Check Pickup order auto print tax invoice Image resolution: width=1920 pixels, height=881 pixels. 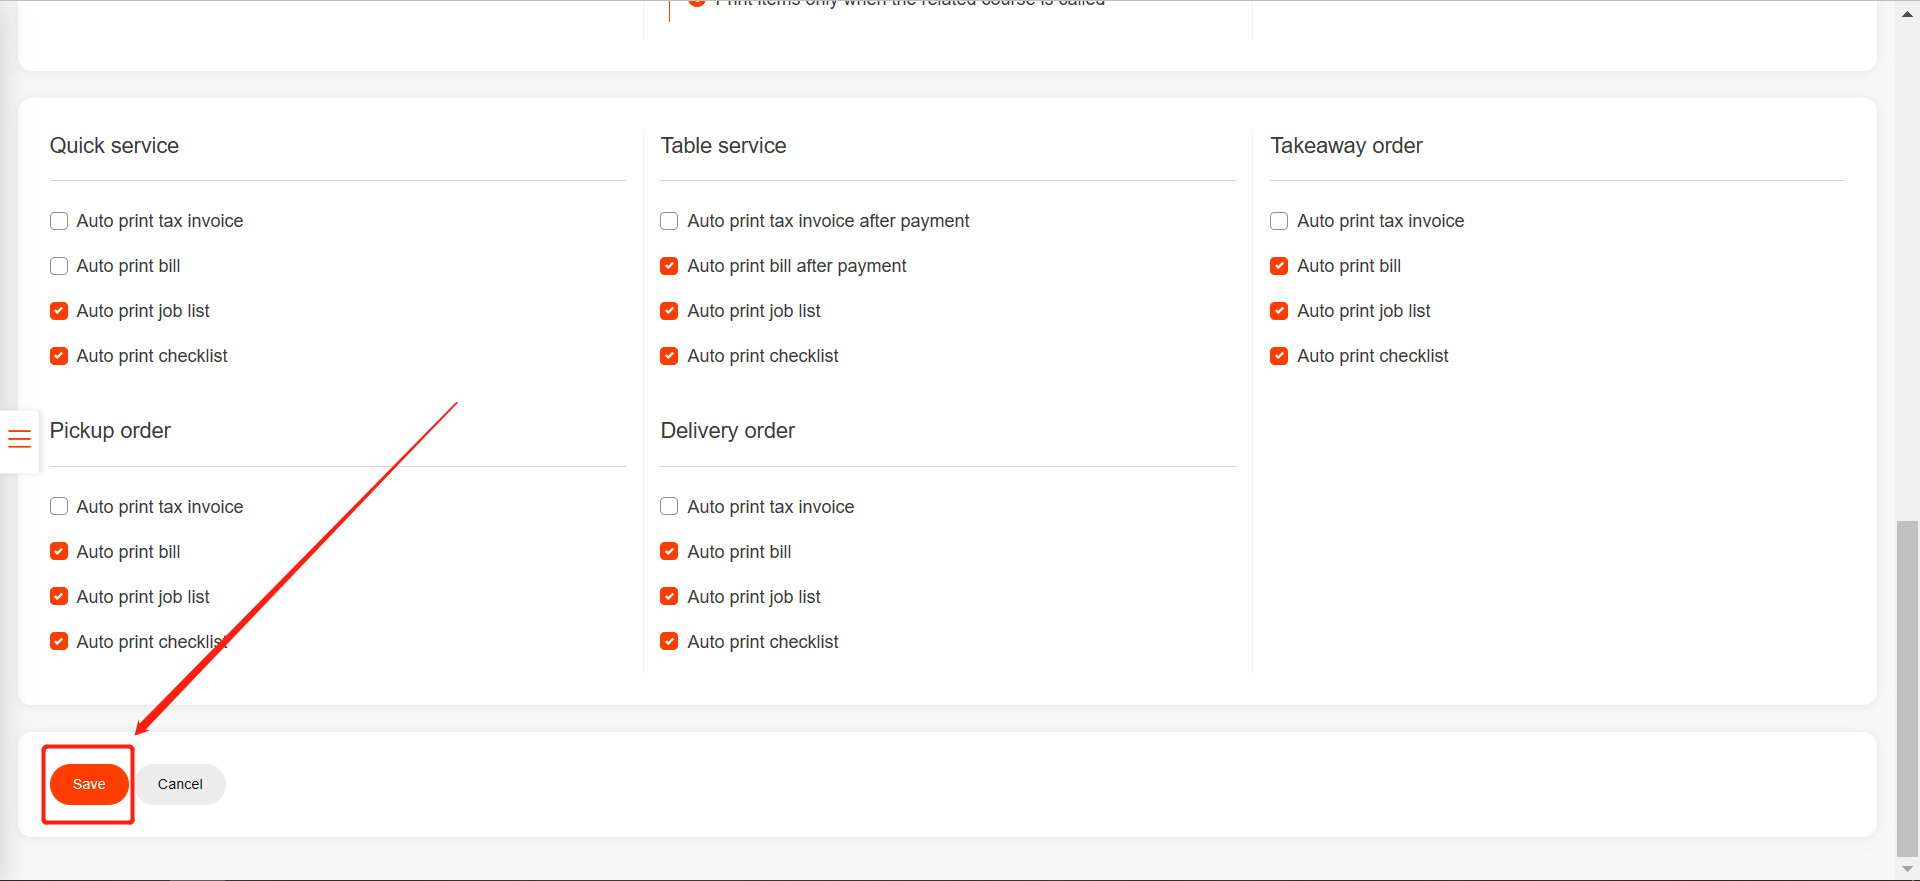[59, 507]
